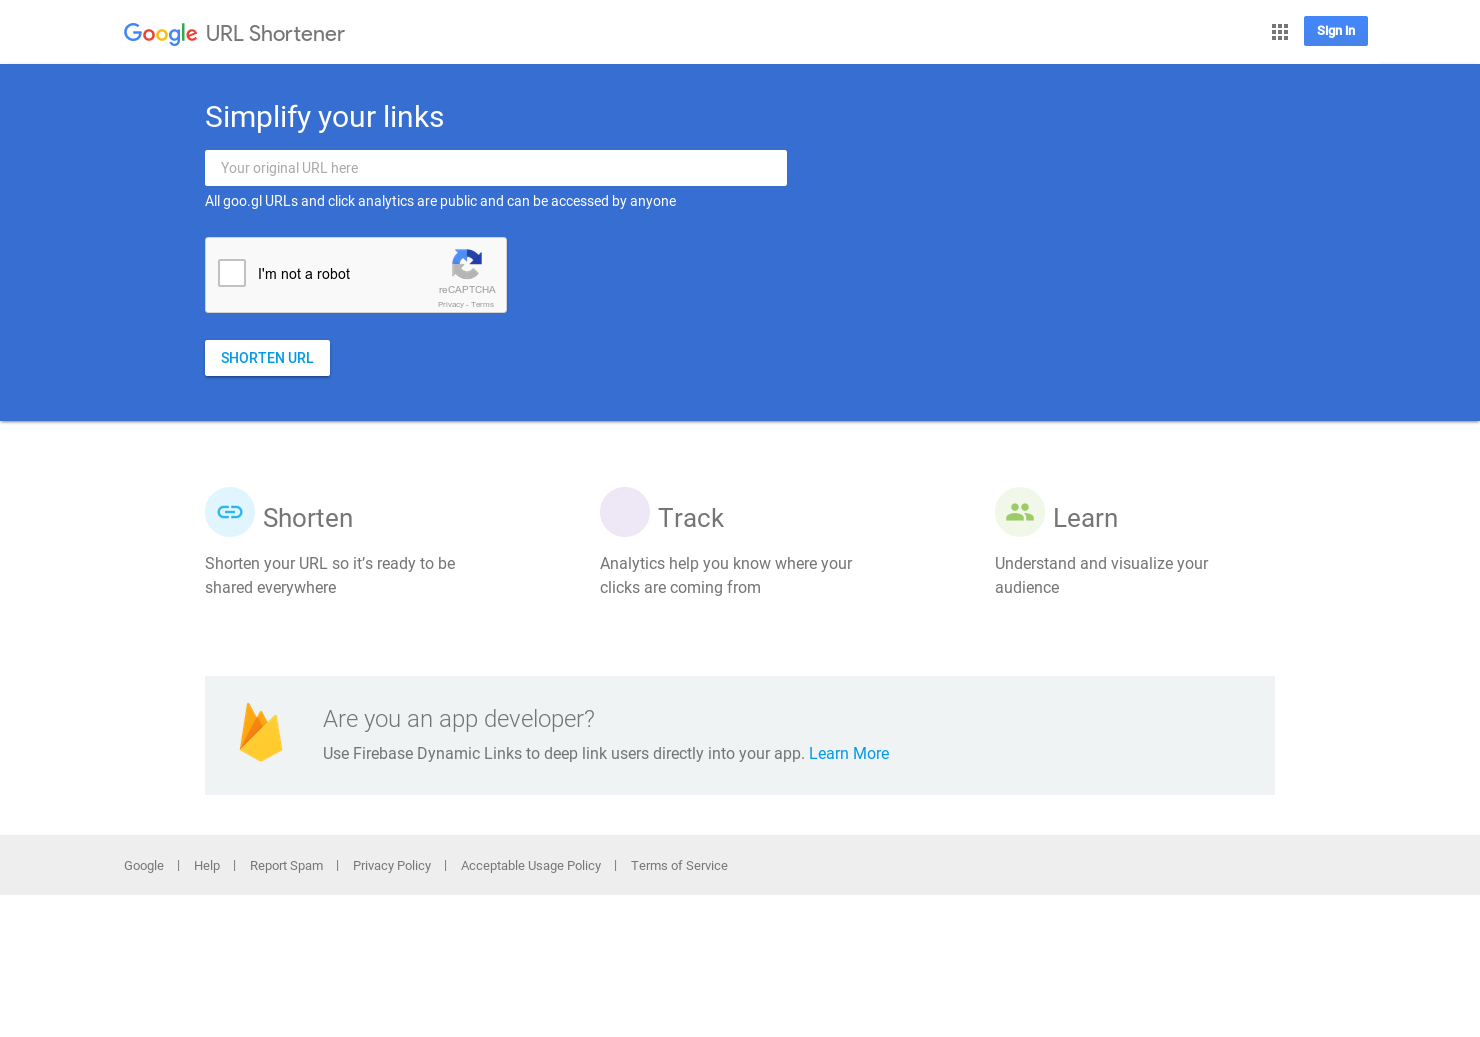The height and width of the screenshot is (1037, 1480).
Task: Click the Learn section heading
Action: click(1085, 518)
